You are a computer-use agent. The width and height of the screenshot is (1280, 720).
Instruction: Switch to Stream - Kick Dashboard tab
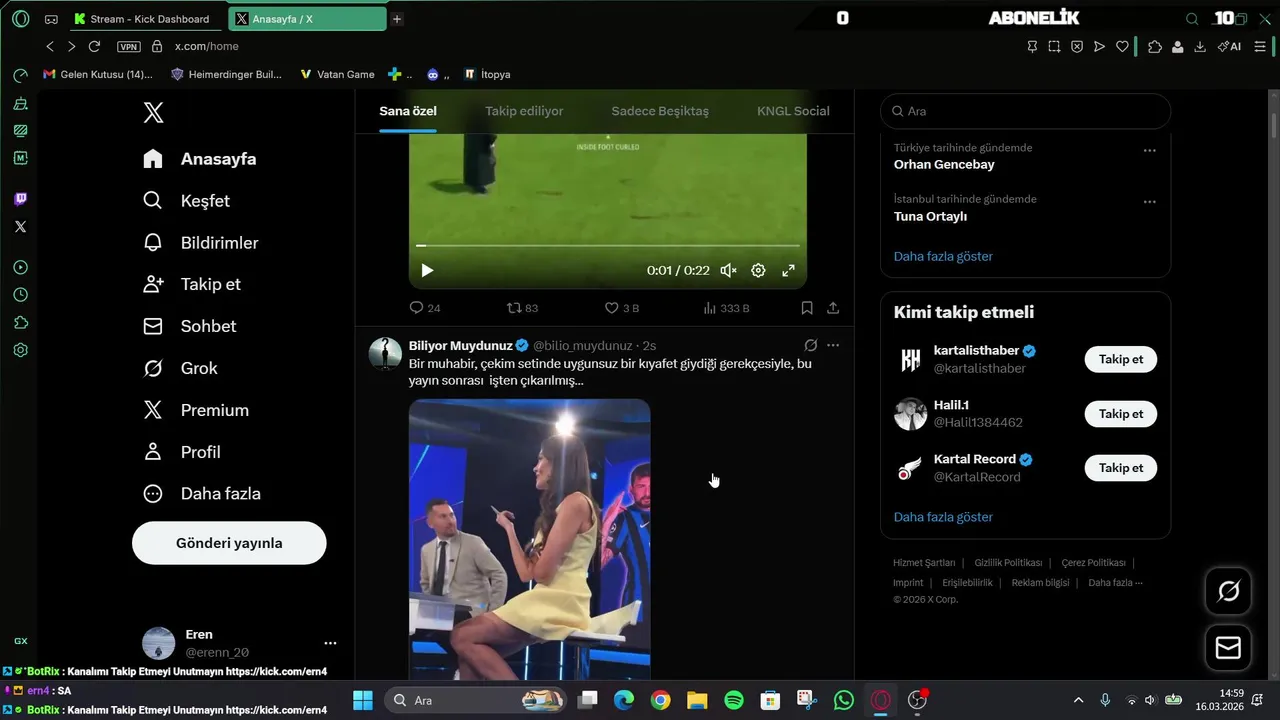[x=146, y=19]
